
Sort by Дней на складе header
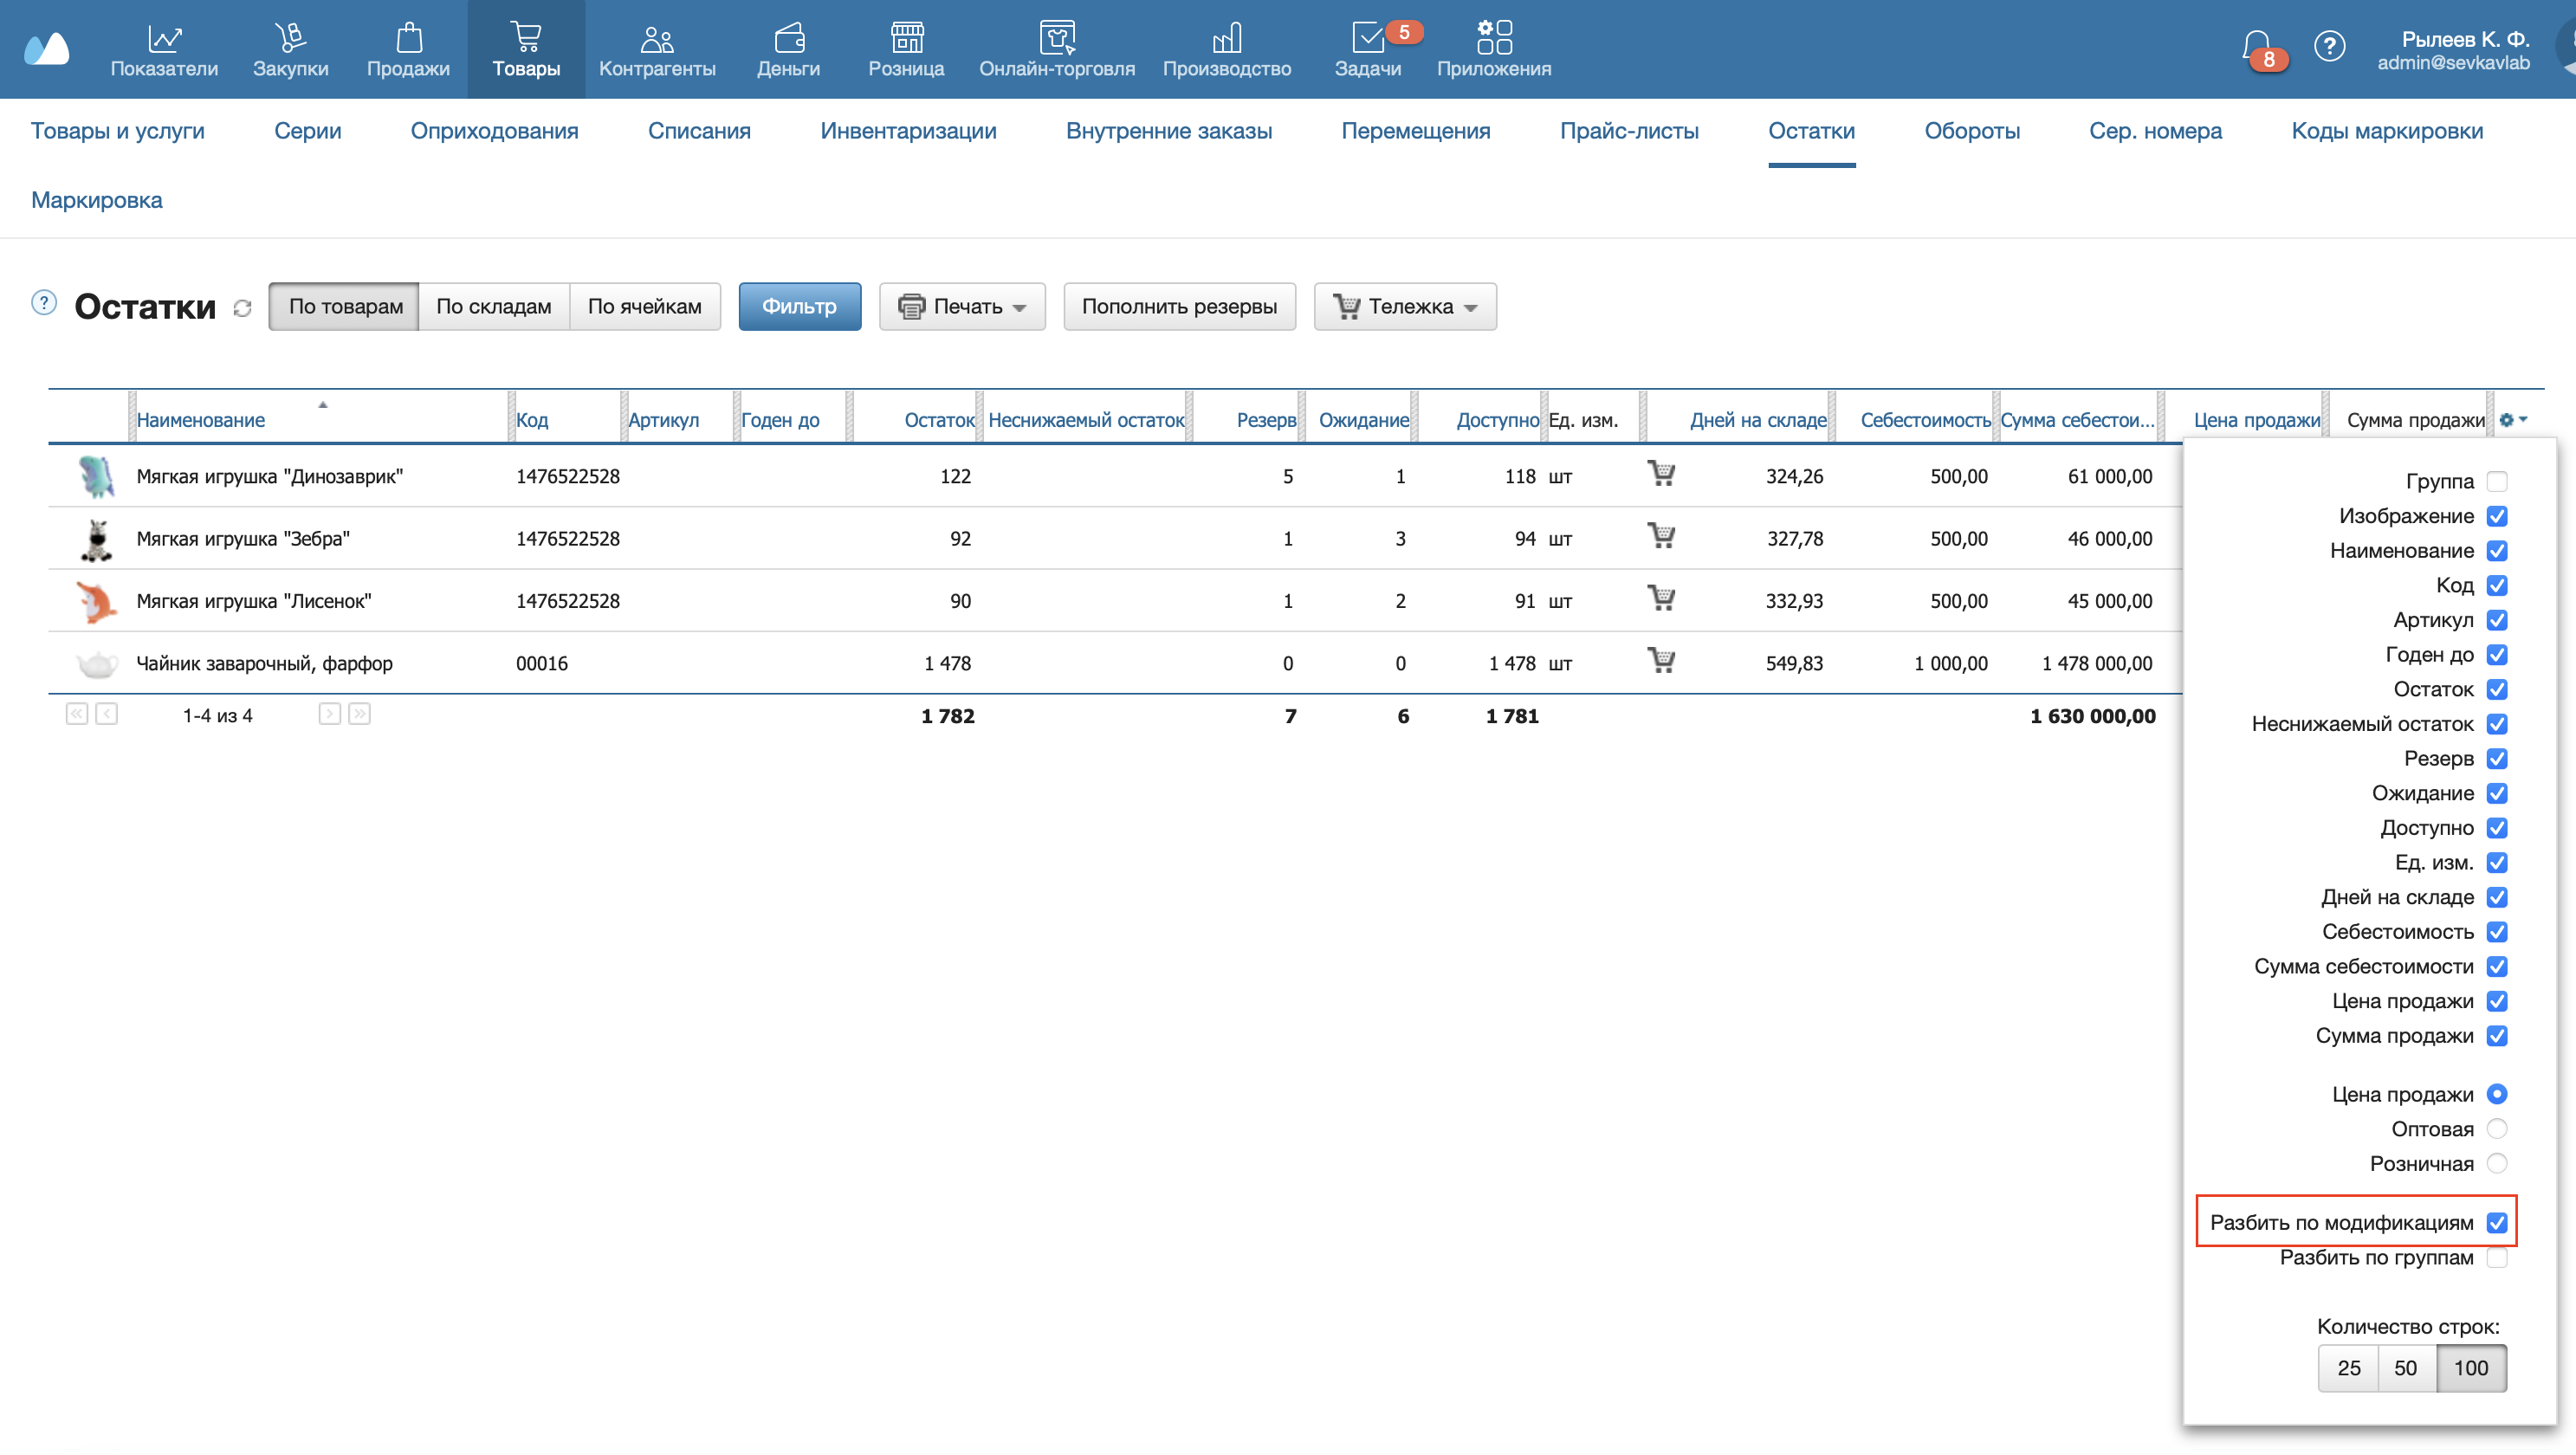[x=1758, y=420]
